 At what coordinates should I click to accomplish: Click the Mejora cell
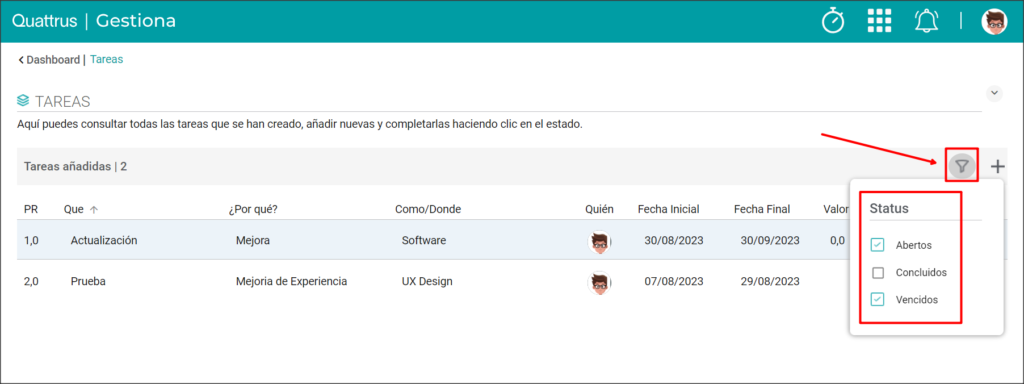click(x=253, y=240)
